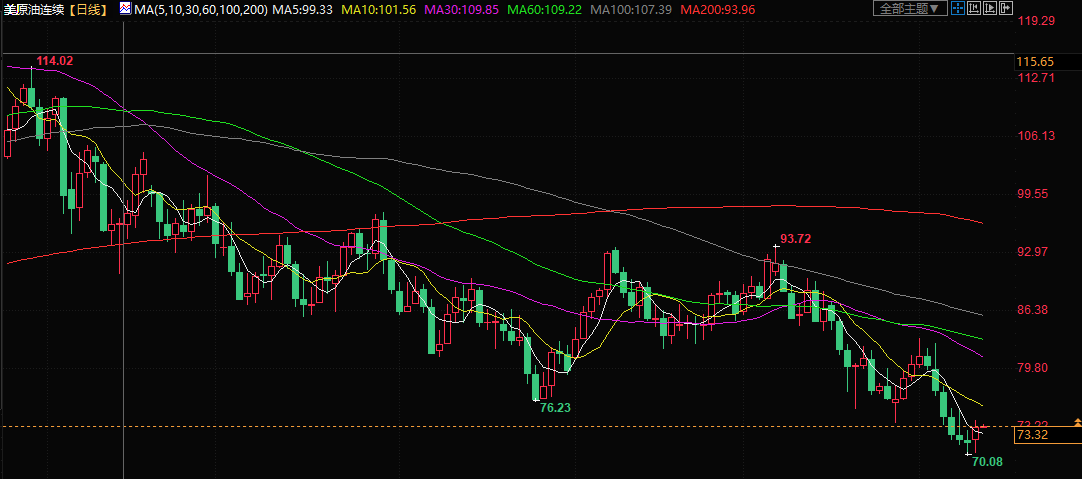Toggle the blue crosshair cursor icon
This screenshot has height=479, width=1082.
[958, 9]
